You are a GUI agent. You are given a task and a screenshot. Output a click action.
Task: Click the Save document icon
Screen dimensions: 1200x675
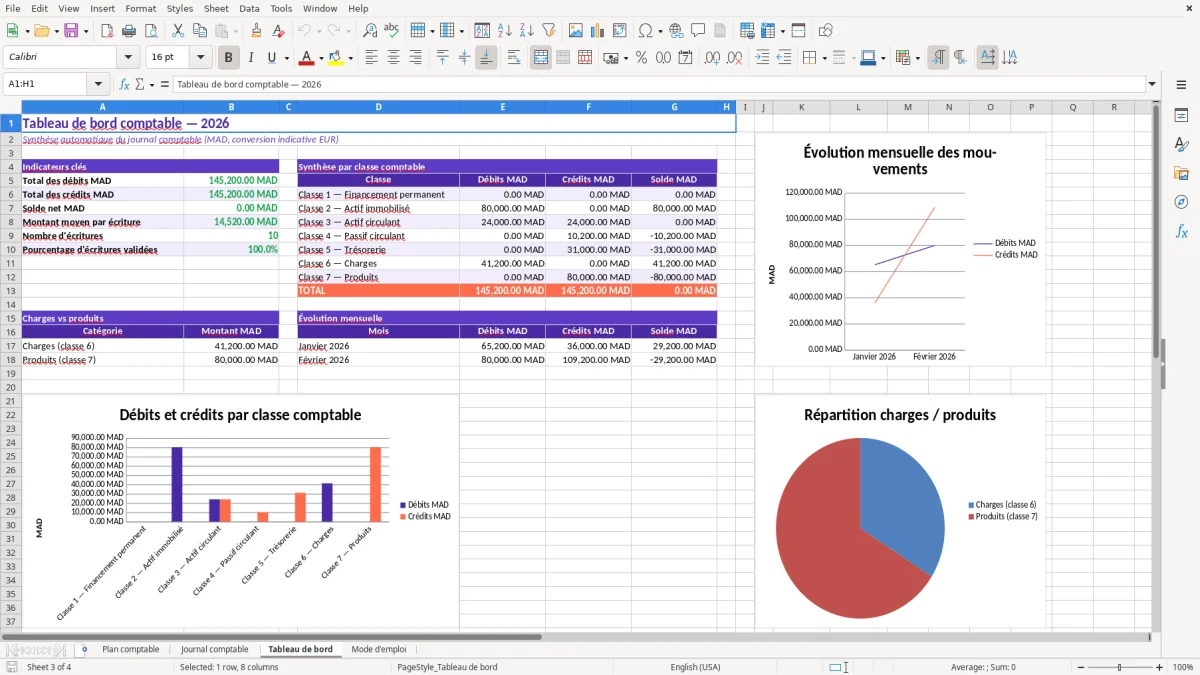tap(71, 31)
